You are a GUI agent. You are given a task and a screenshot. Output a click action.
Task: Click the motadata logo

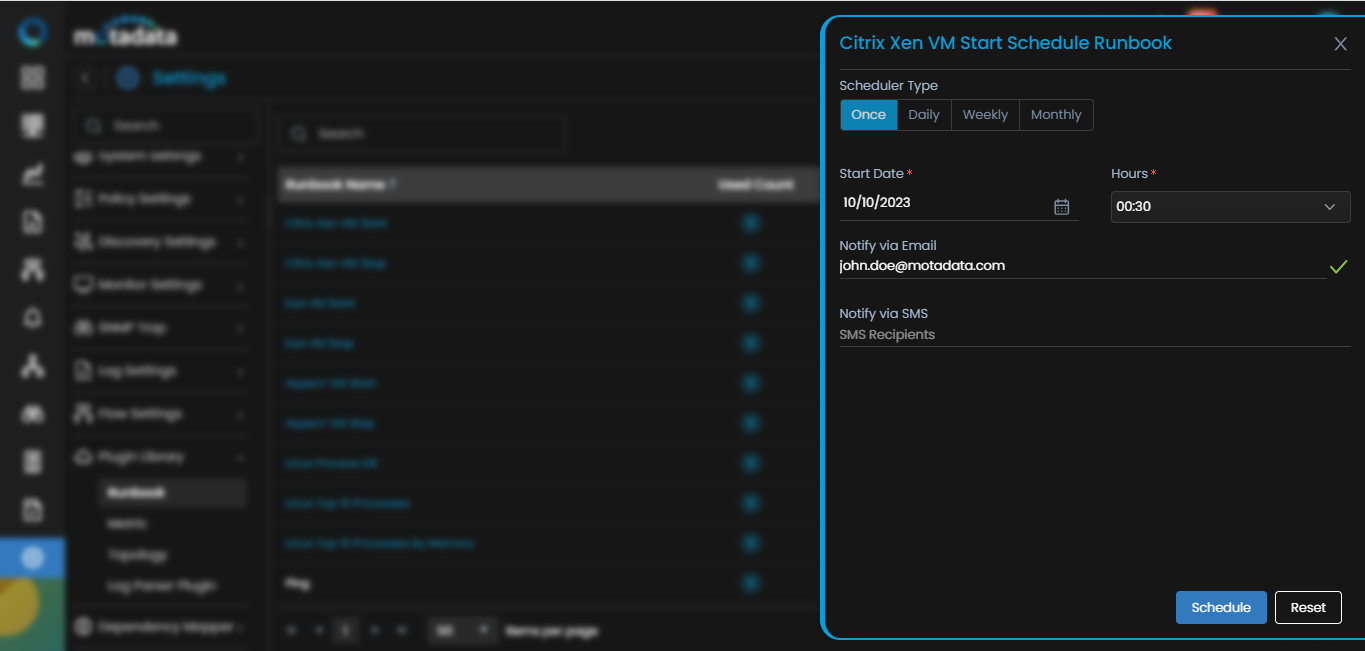click(x=125, y=35)
